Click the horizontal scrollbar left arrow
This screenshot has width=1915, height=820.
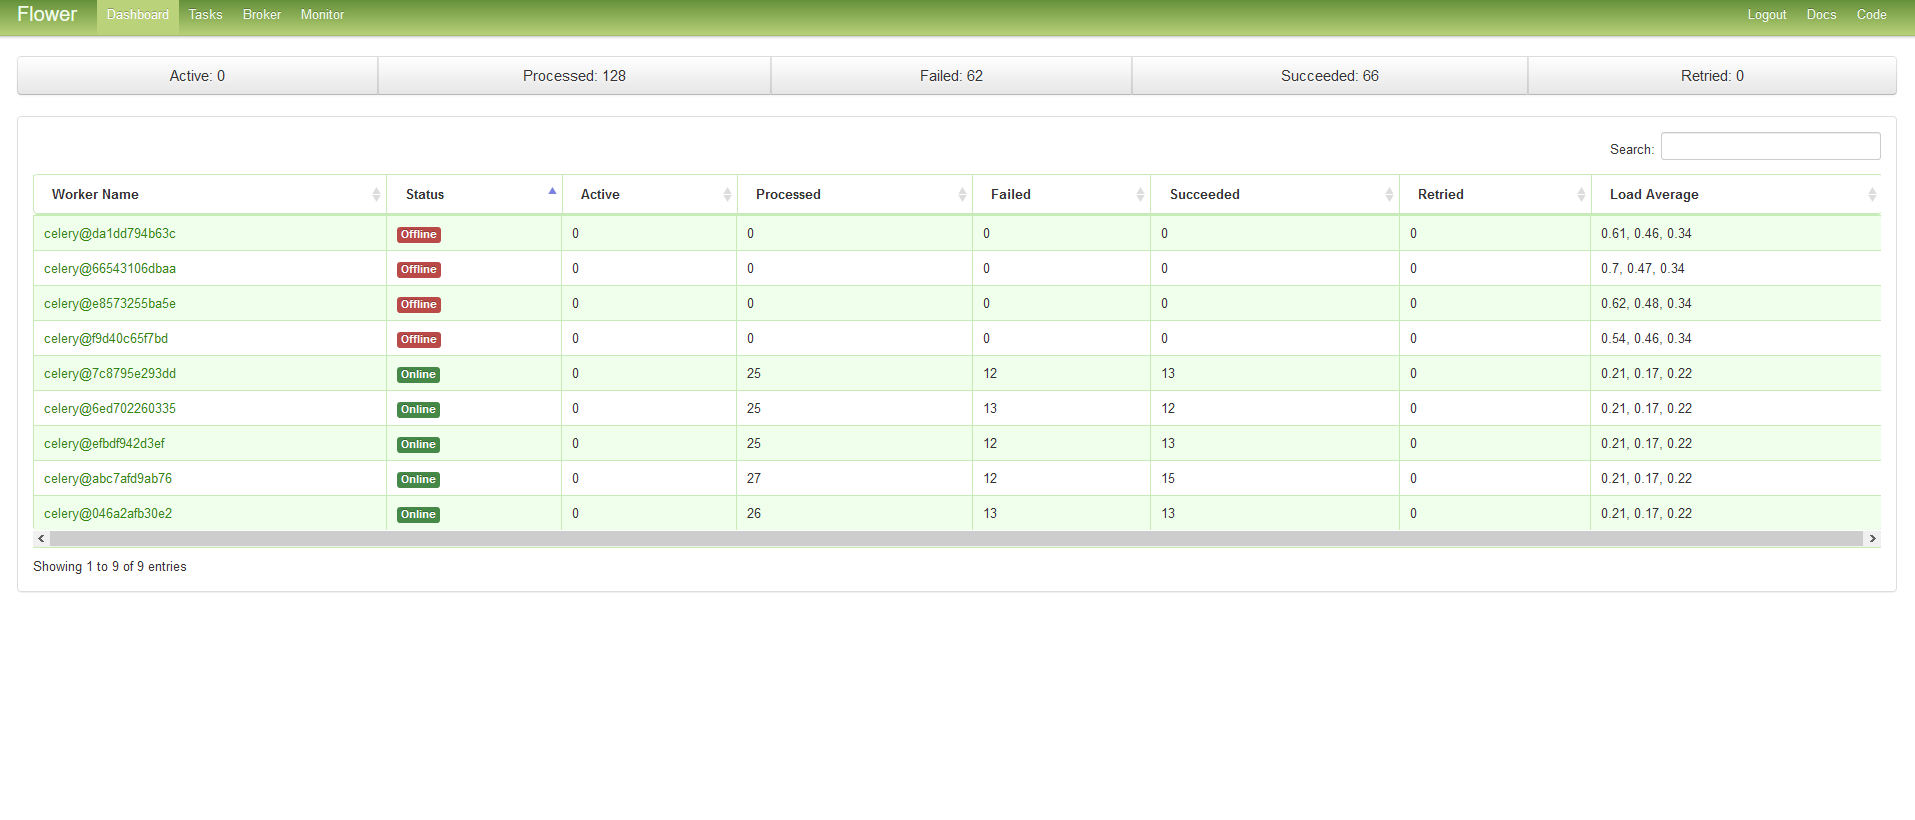[x=41, y=539]
